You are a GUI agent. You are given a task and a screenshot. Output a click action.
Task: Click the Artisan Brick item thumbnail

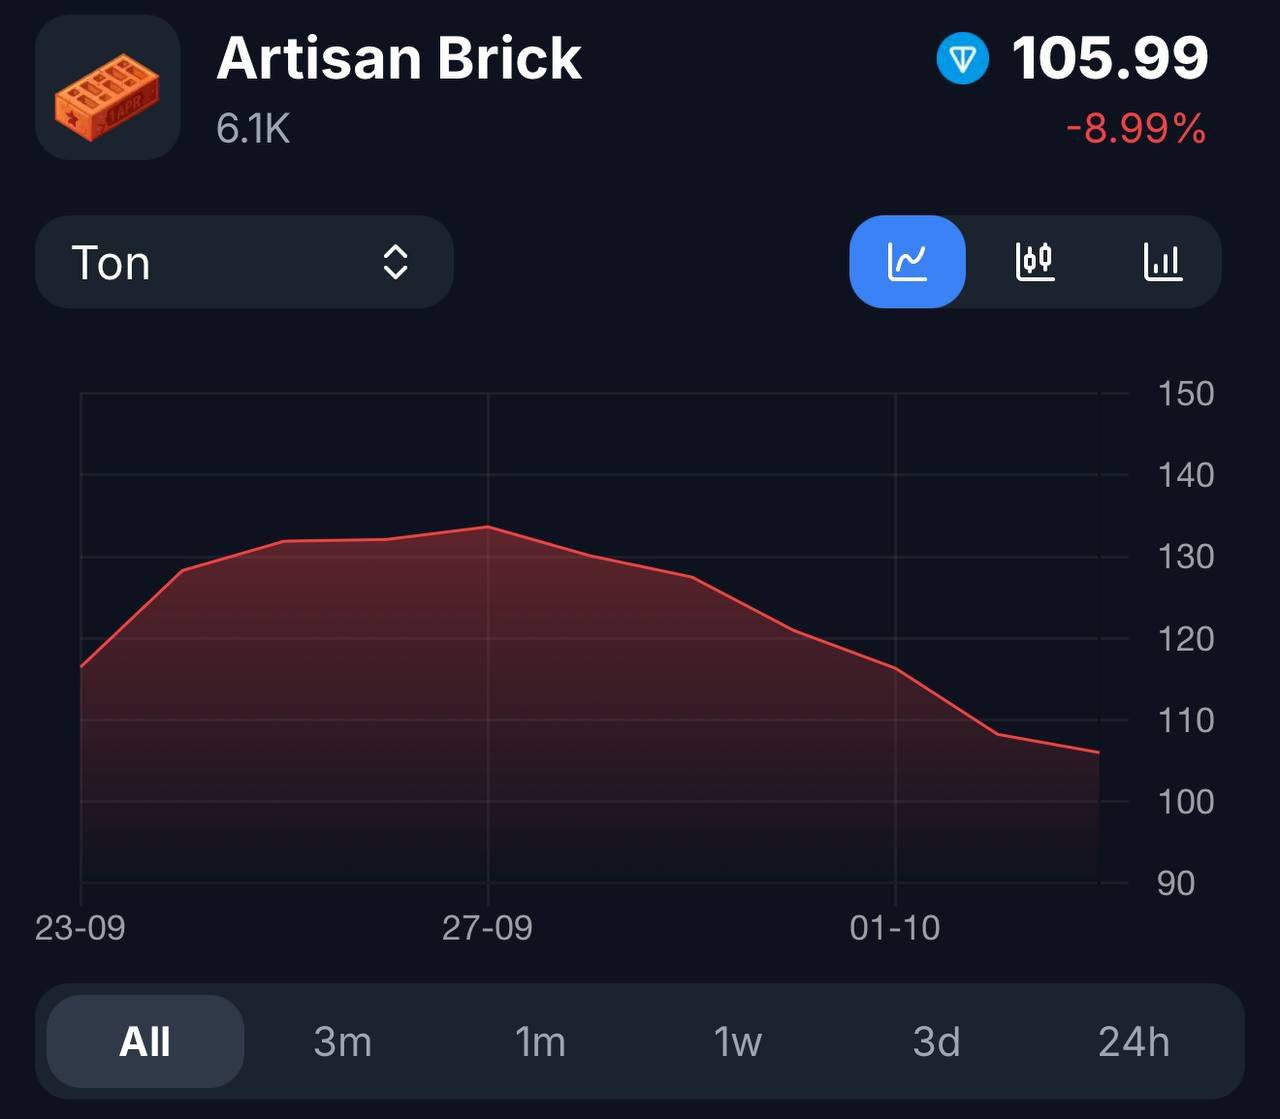(108, 88)
